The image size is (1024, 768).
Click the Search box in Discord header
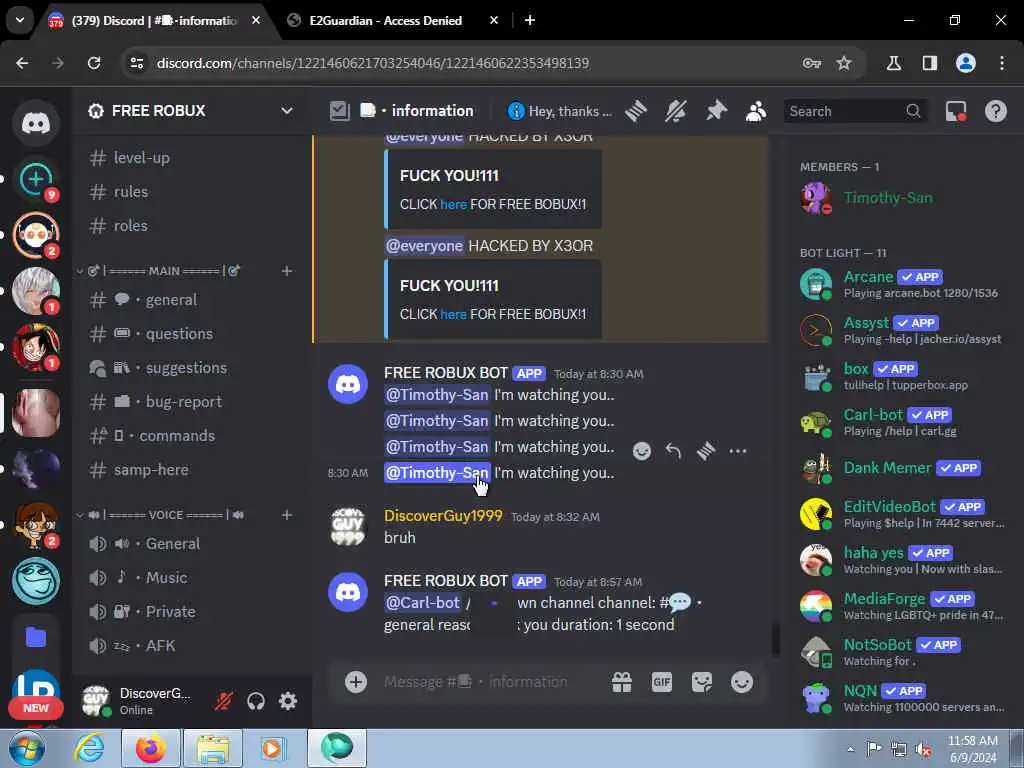855,111
